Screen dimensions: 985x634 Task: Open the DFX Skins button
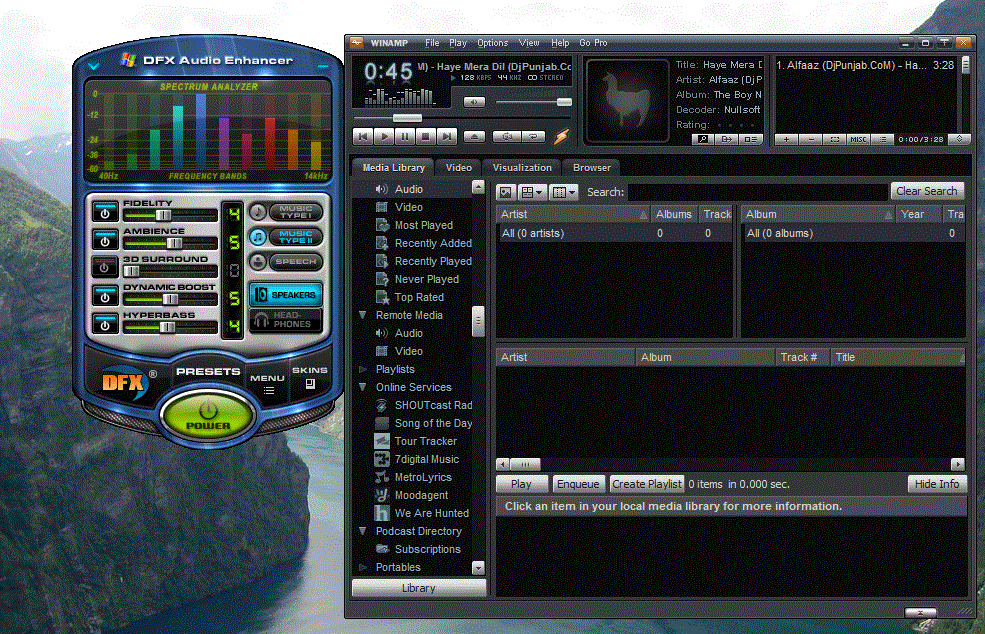point(310,377)
